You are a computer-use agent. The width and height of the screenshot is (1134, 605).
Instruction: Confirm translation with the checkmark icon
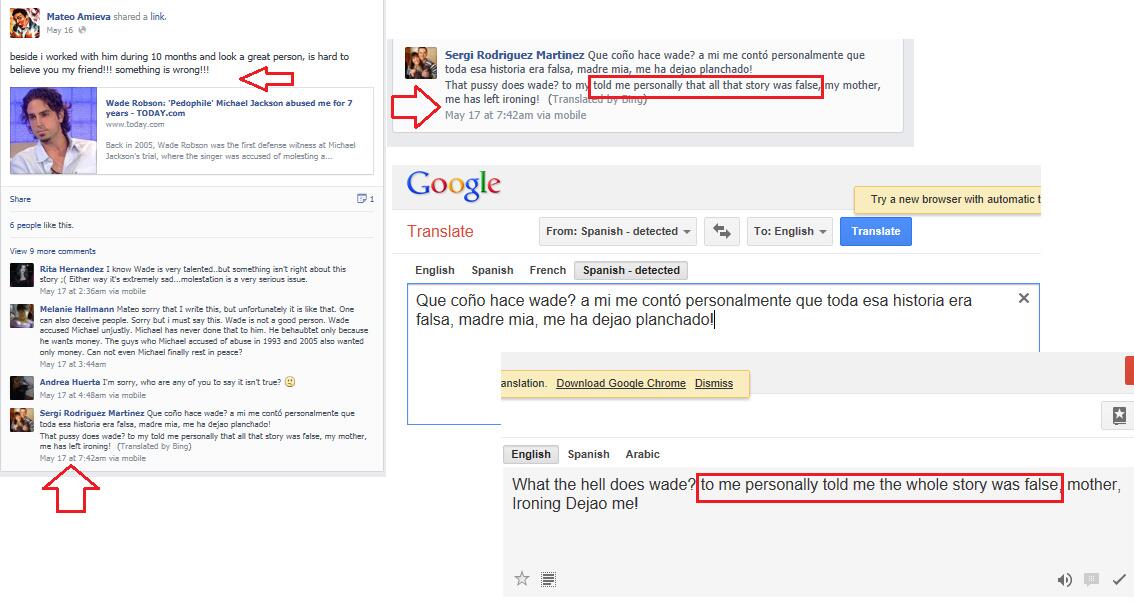[1119, 580]
